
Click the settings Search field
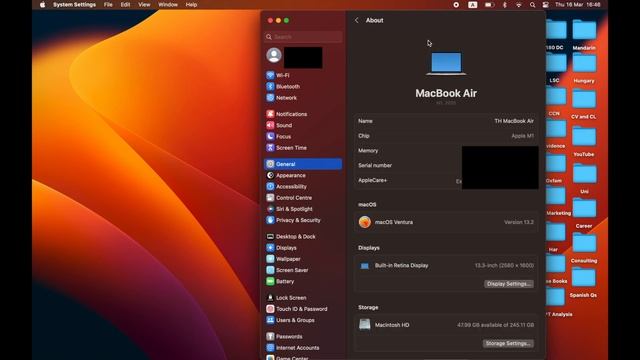[x=303, y=37]
